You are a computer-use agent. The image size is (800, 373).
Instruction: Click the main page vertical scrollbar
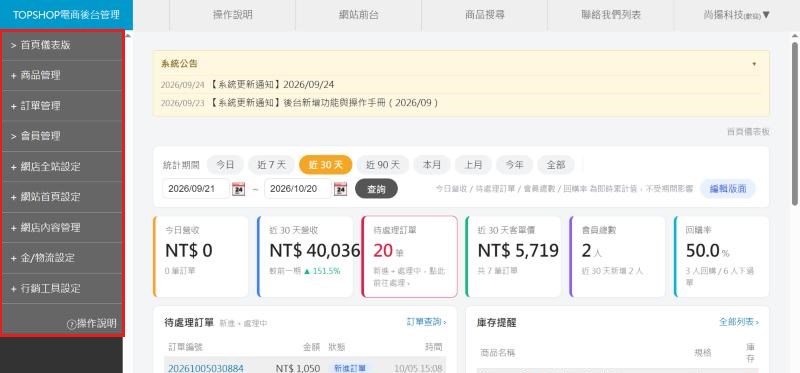pos(795,124)
